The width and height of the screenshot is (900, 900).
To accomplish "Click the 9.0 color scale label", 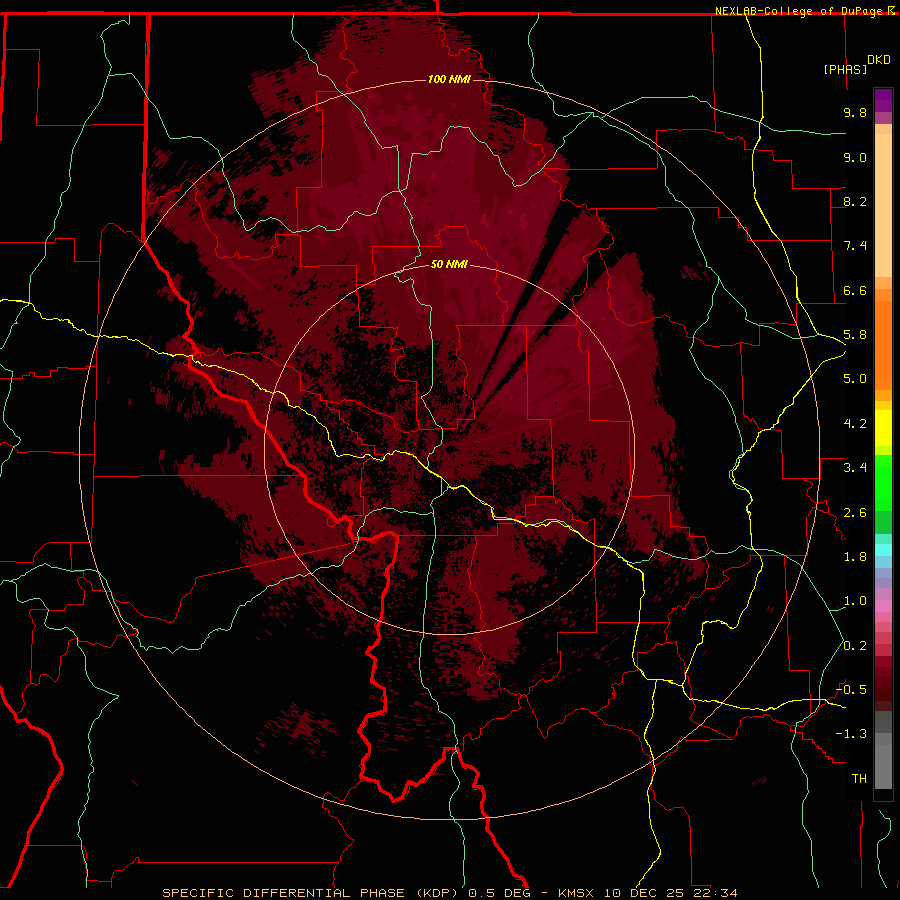I will point(855,157).
